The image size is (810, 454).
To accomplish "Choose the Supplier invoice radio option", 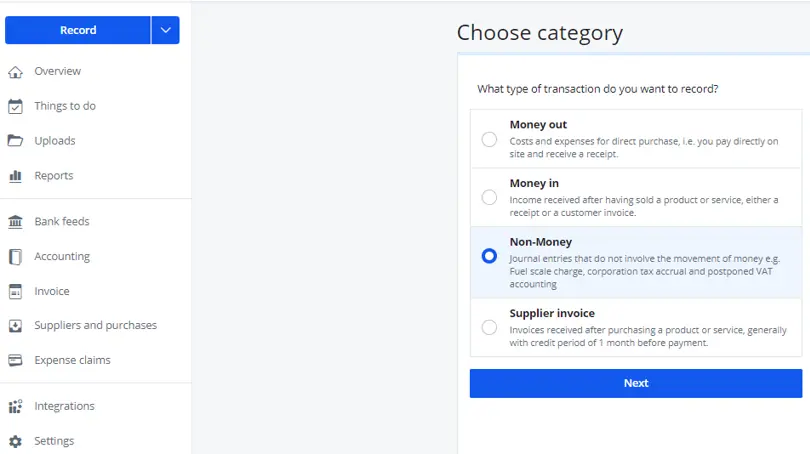I will [x=489, y=327].
